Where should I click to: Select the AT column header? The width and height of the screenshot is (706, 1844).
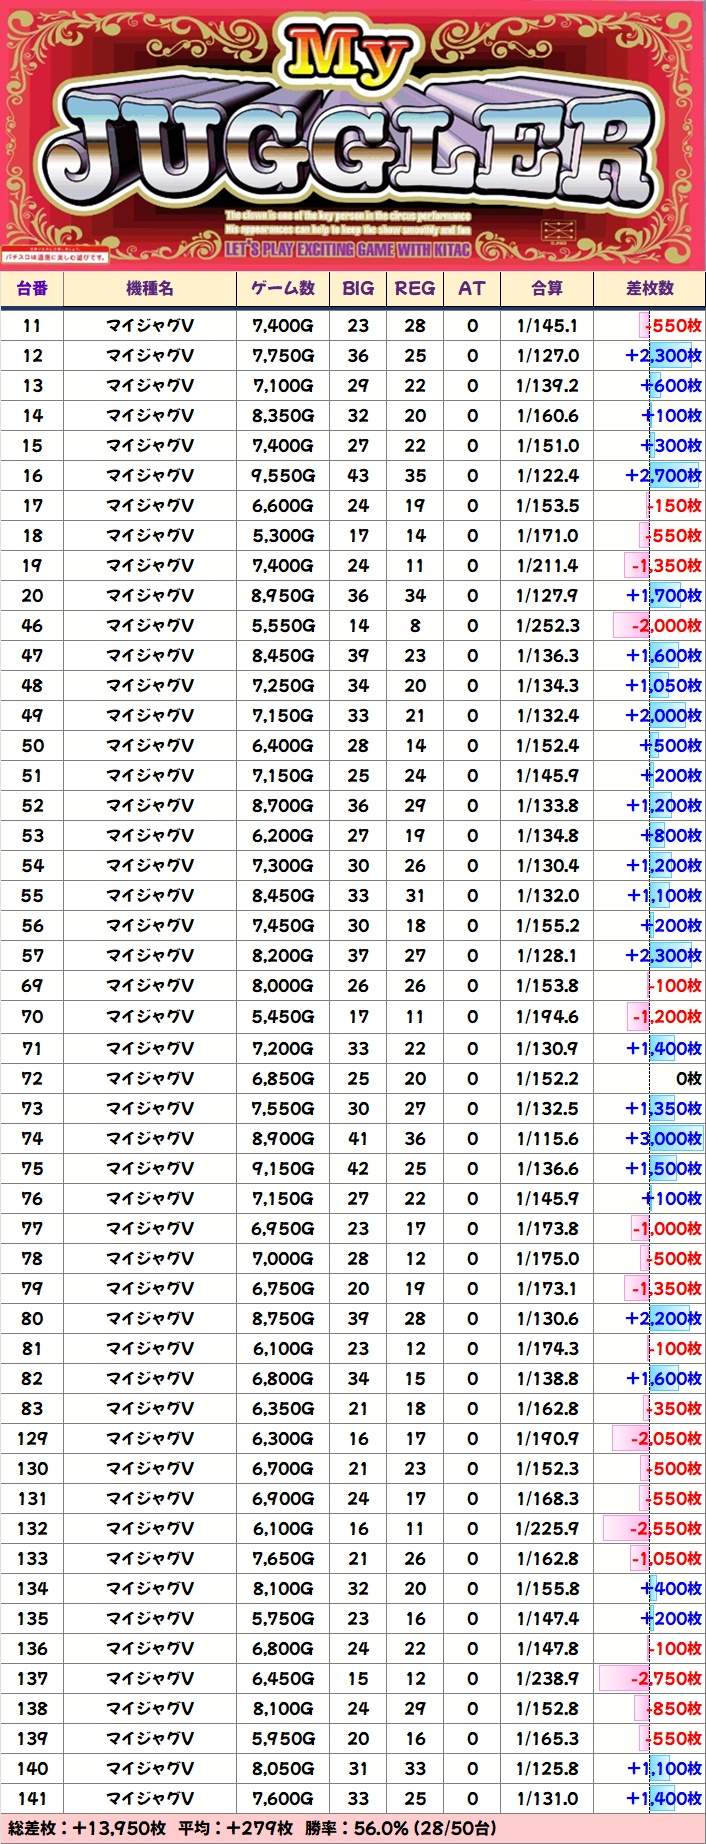472,288
